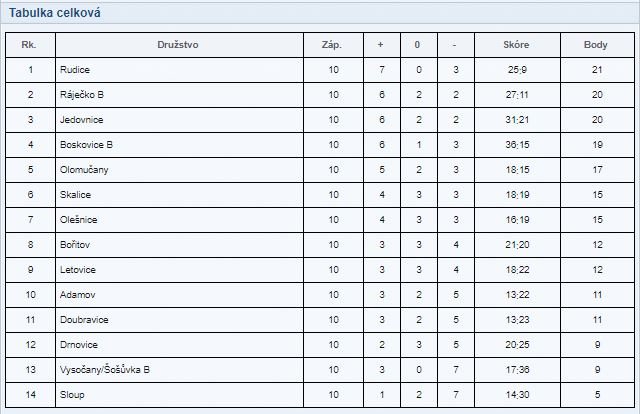Select the Záp. column header
Viewport: 640px width, 414px height.
332,45
